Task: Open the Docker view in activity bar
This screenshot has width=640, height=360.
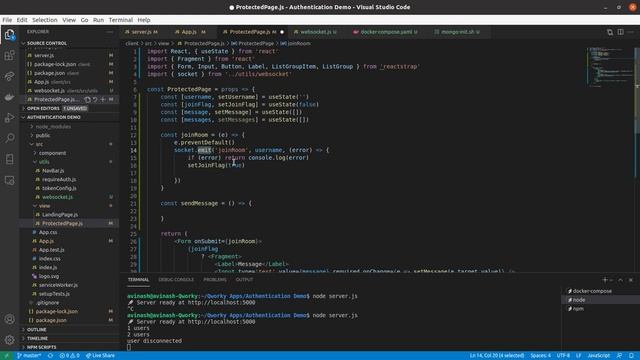Action: (x=9, y=97)
